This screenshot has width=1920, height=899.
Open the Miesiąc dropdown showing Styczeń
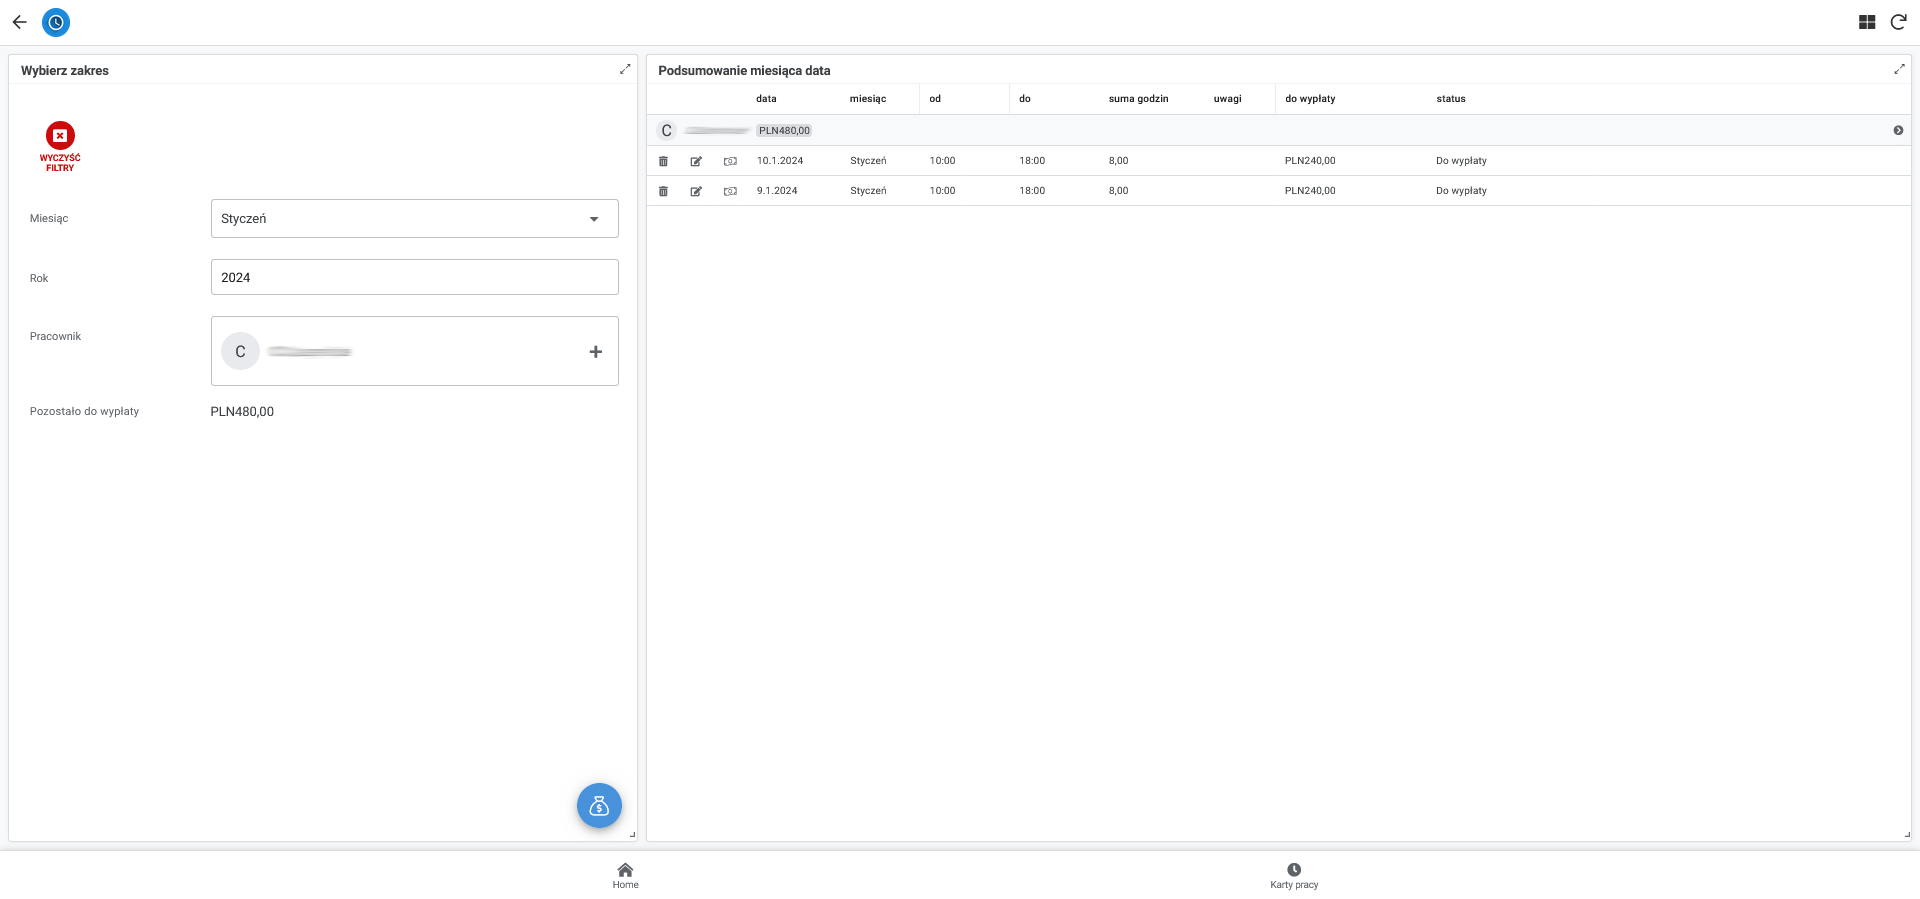[x=414, y=219]
